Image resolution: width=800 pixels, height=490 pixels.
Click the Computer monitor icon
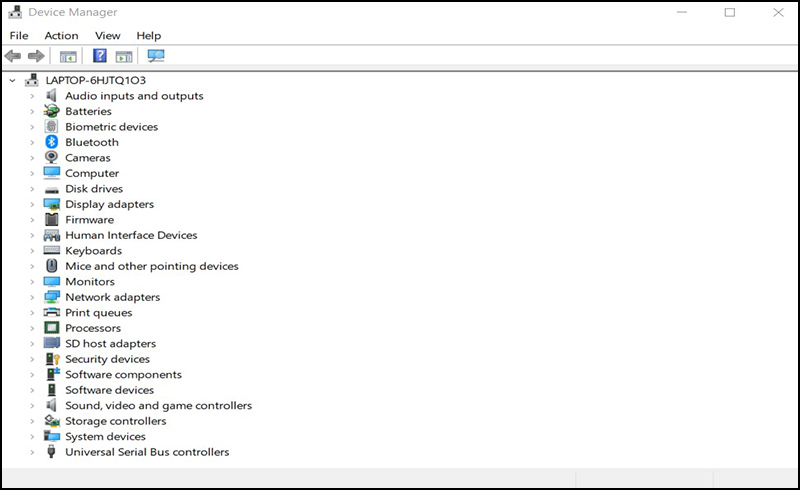[52, 173]
